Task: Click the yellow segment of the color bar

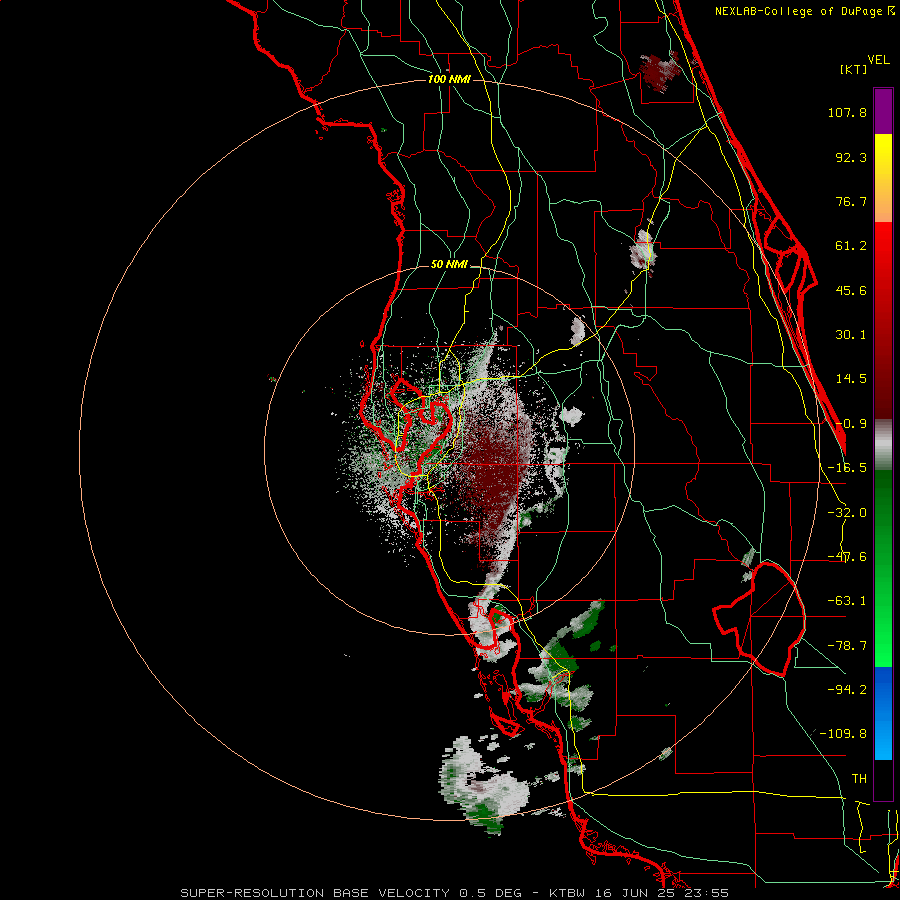Action: coord(883,178)
